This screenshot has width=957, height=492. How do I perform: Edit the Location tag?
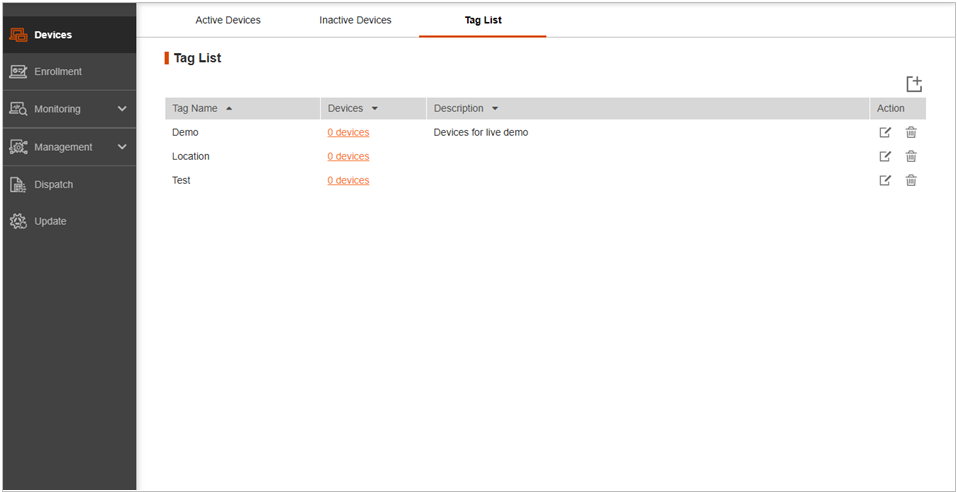tap(885, 156)
